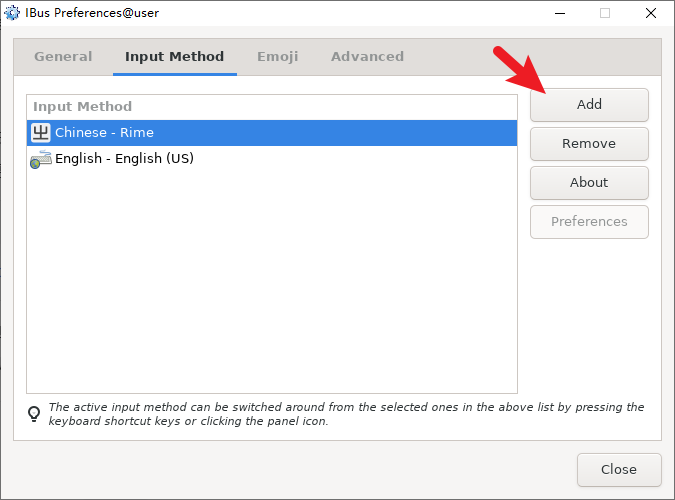Screen dimensions: 675x500
Task: Click the keyboard icon beside English (US)
Action: coord(41,159)
